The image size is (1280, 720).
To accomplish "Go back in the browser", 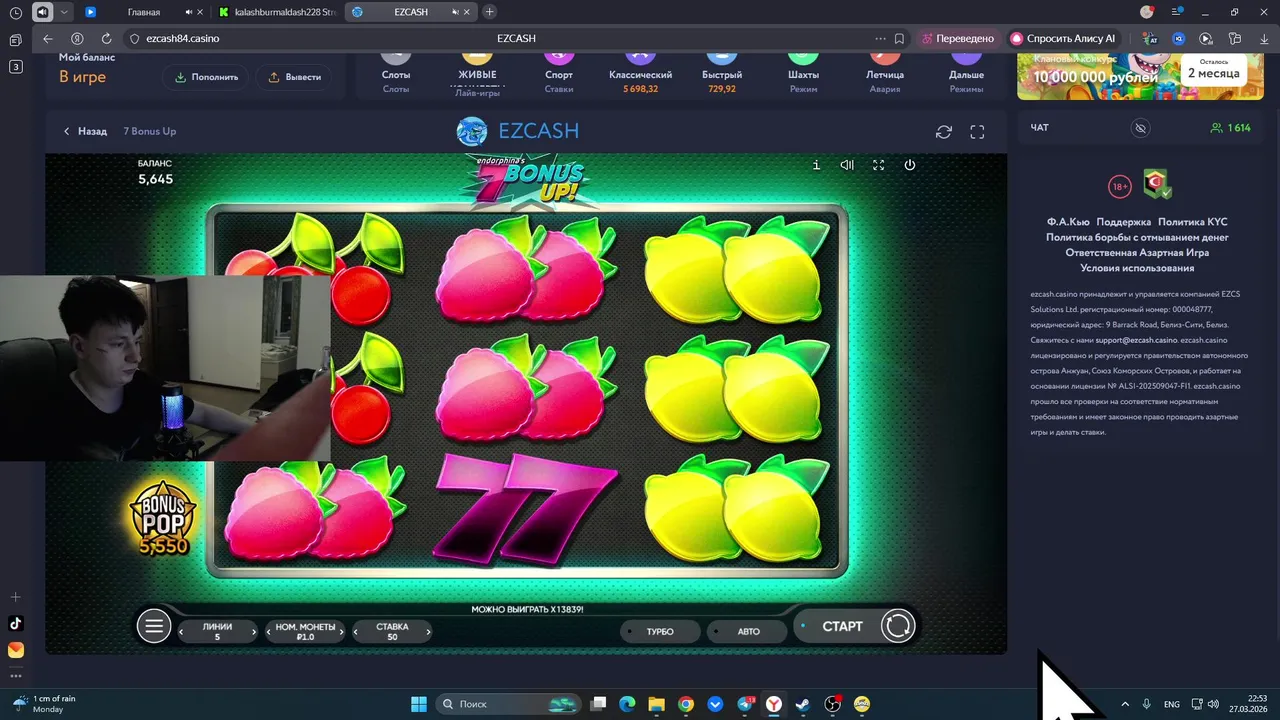I will pos(48,38).
